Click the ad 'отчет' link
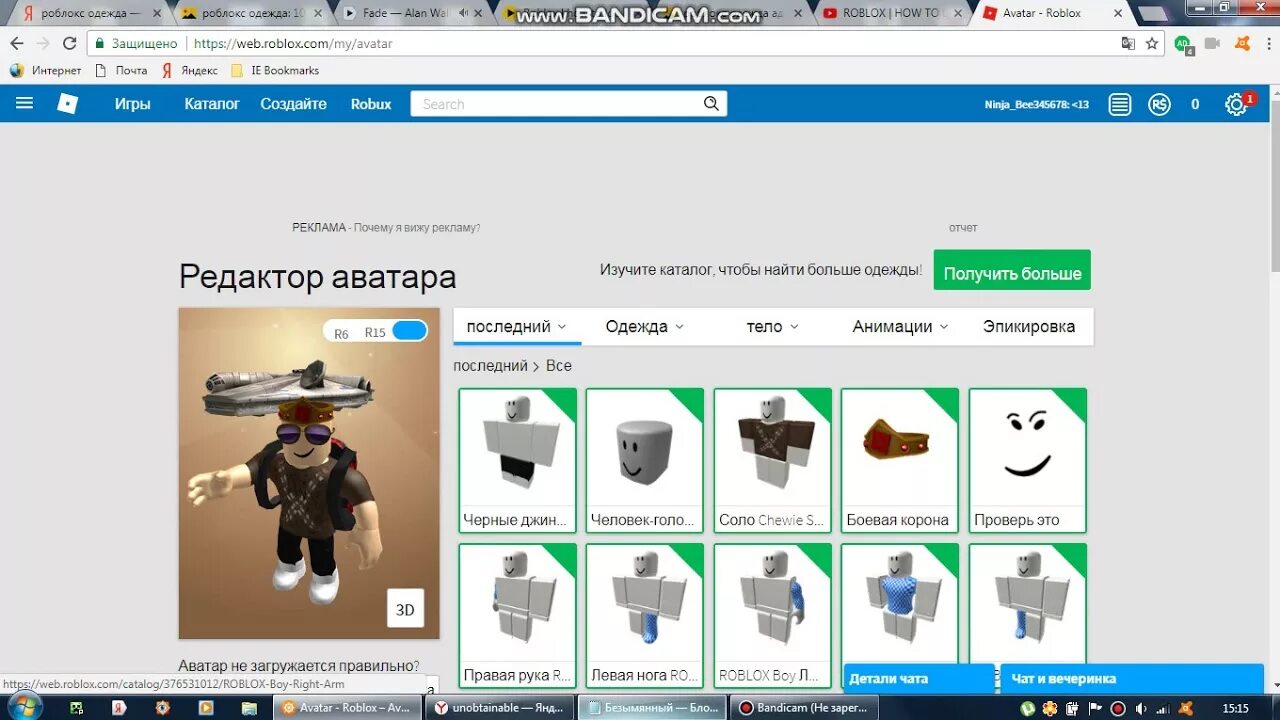The image size is (1280, 720). point(963,227)
